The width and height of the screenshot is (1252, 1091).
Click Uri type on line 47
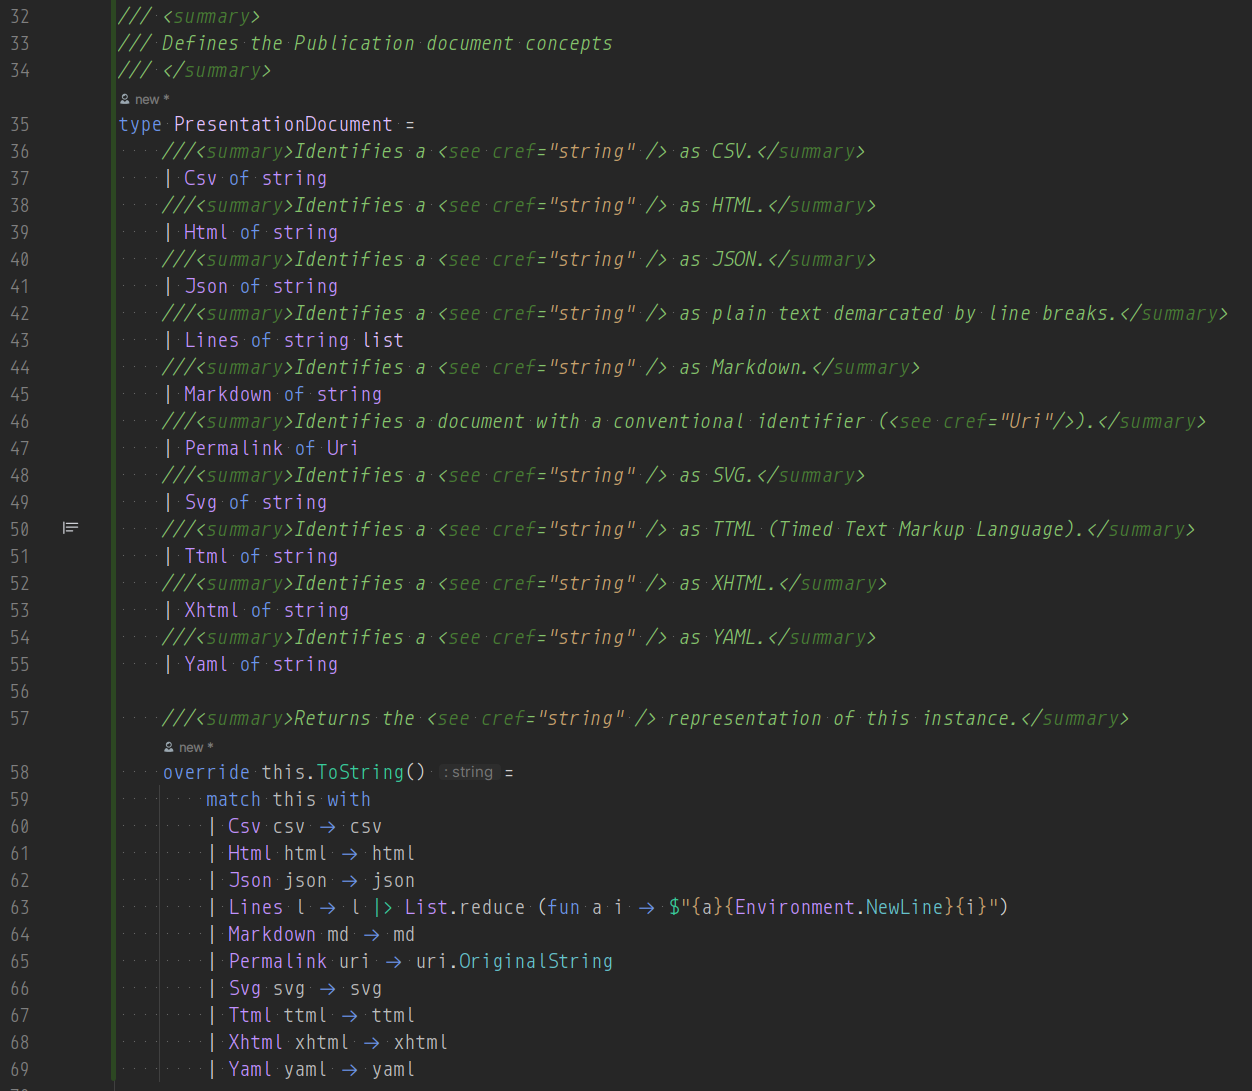(343, 448)
